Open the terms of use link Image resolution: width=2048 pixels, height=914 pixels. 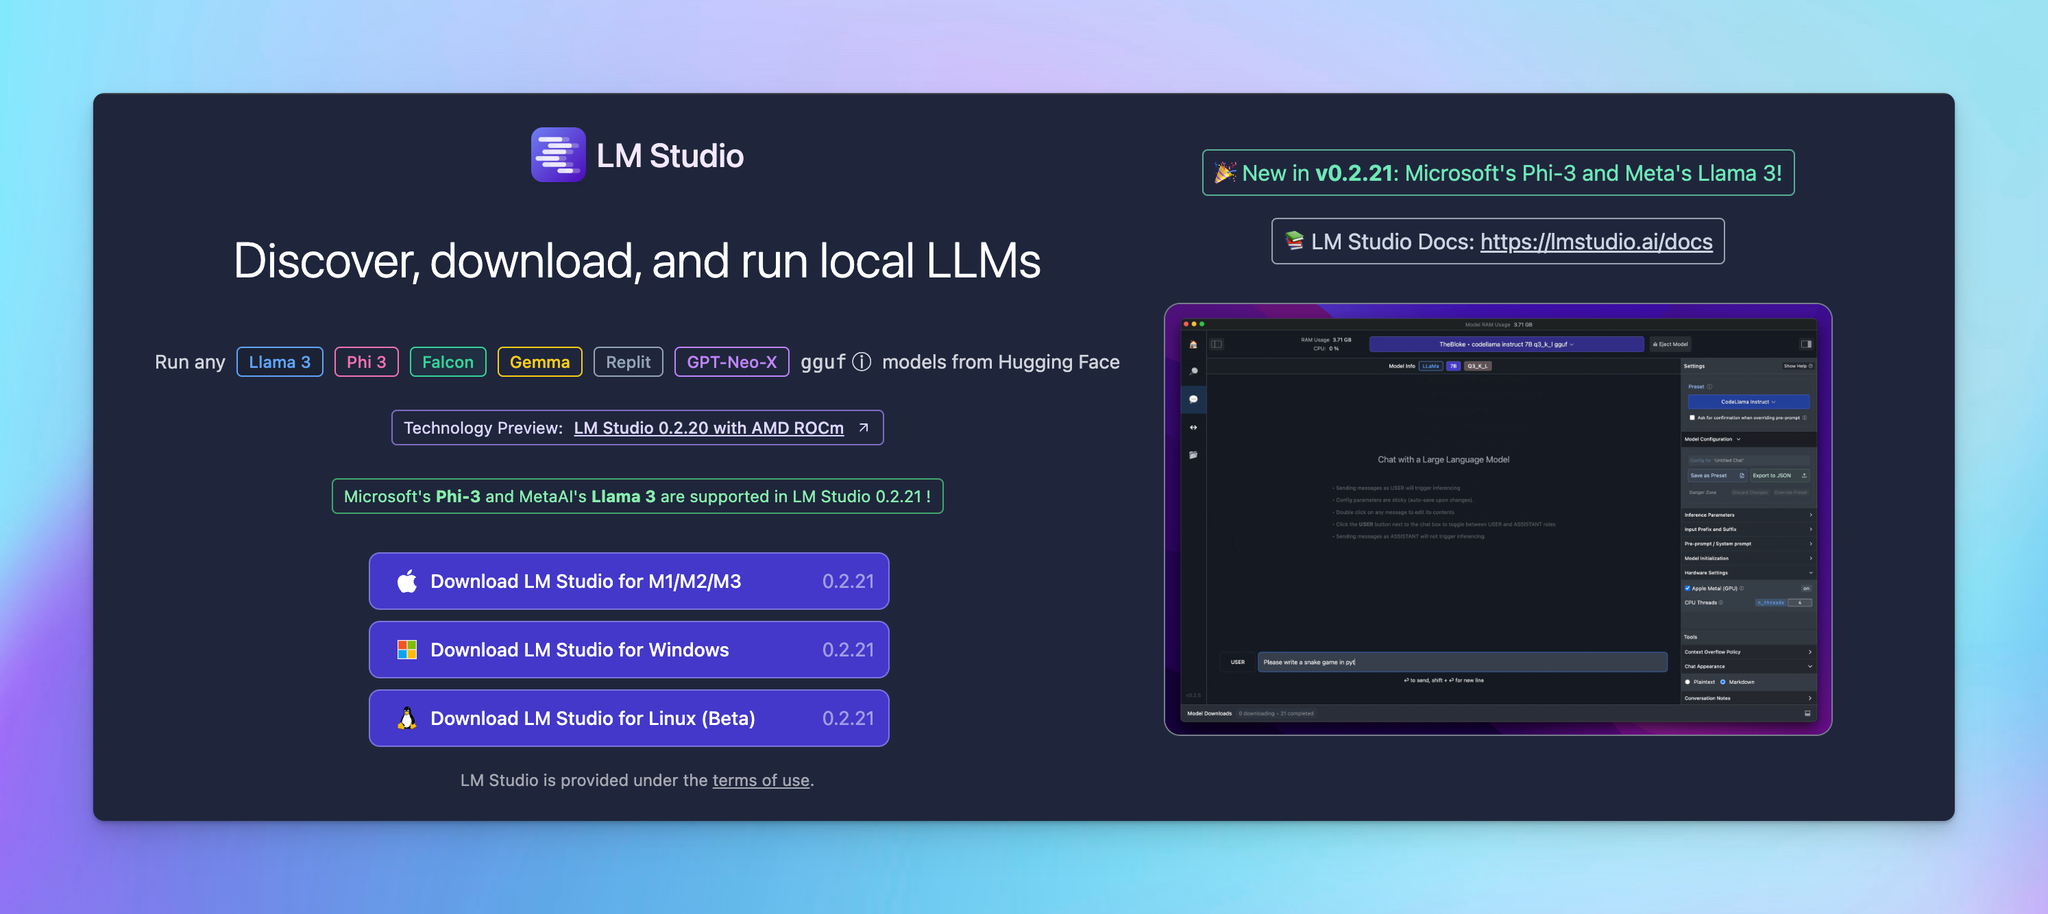761,780
